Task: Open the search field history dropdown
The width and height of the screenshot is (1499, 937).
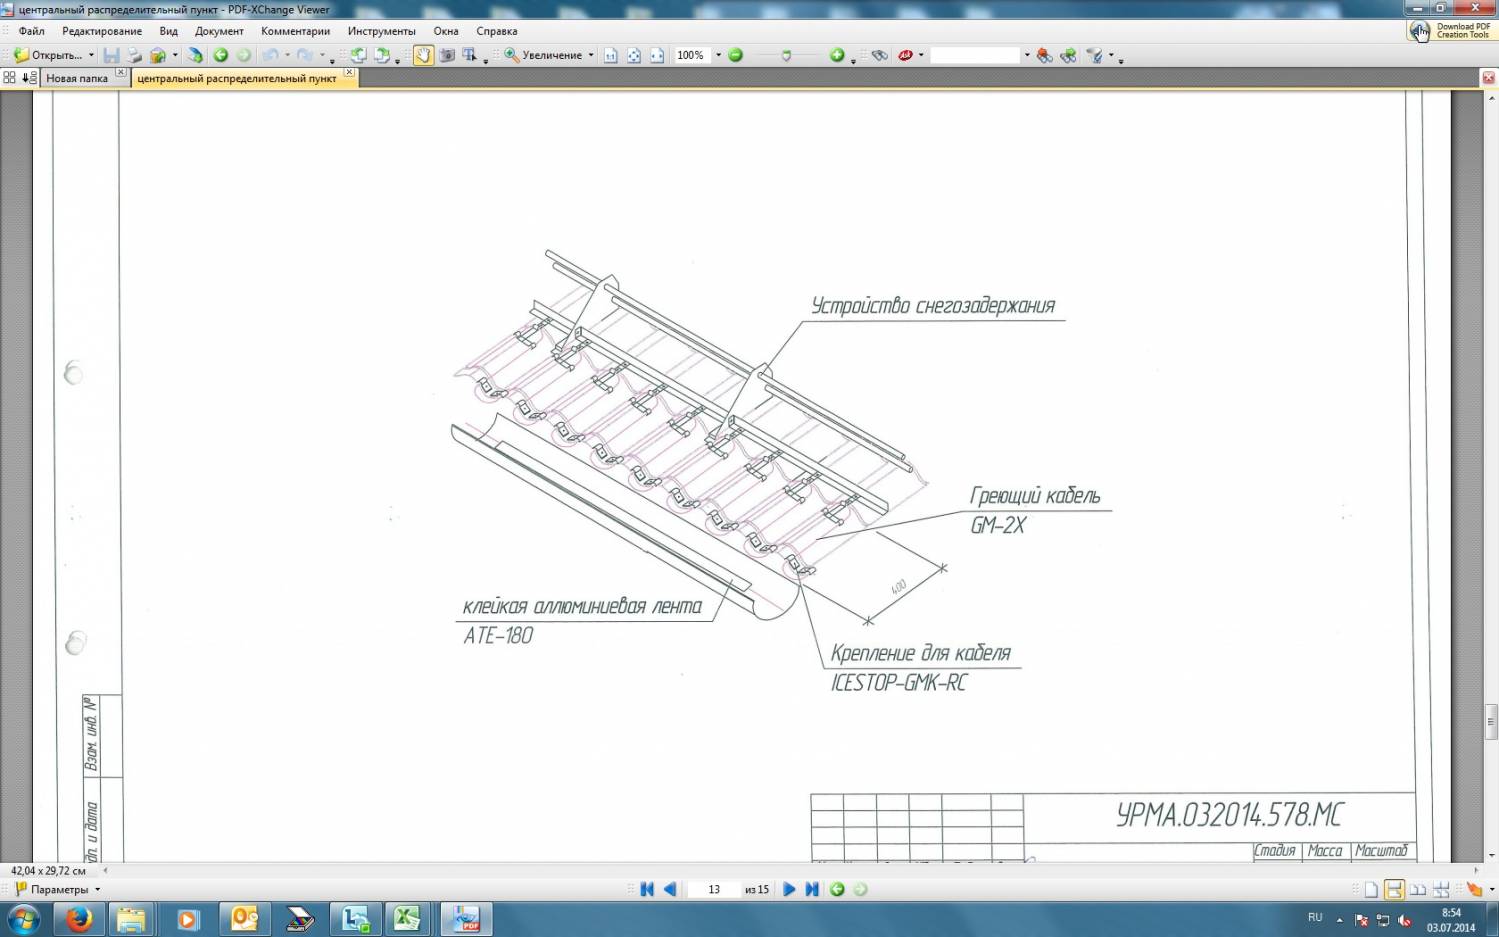Action: tap(1026, 55)
